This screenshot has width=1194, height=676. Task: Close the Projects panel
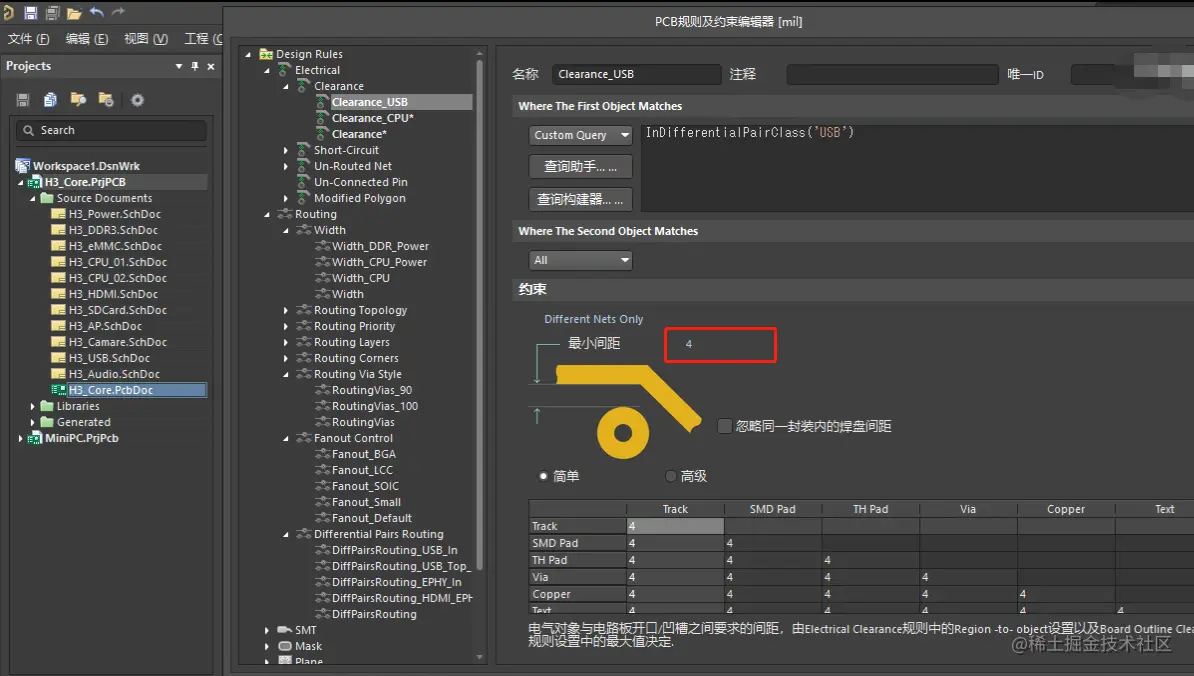click(211, 66)
